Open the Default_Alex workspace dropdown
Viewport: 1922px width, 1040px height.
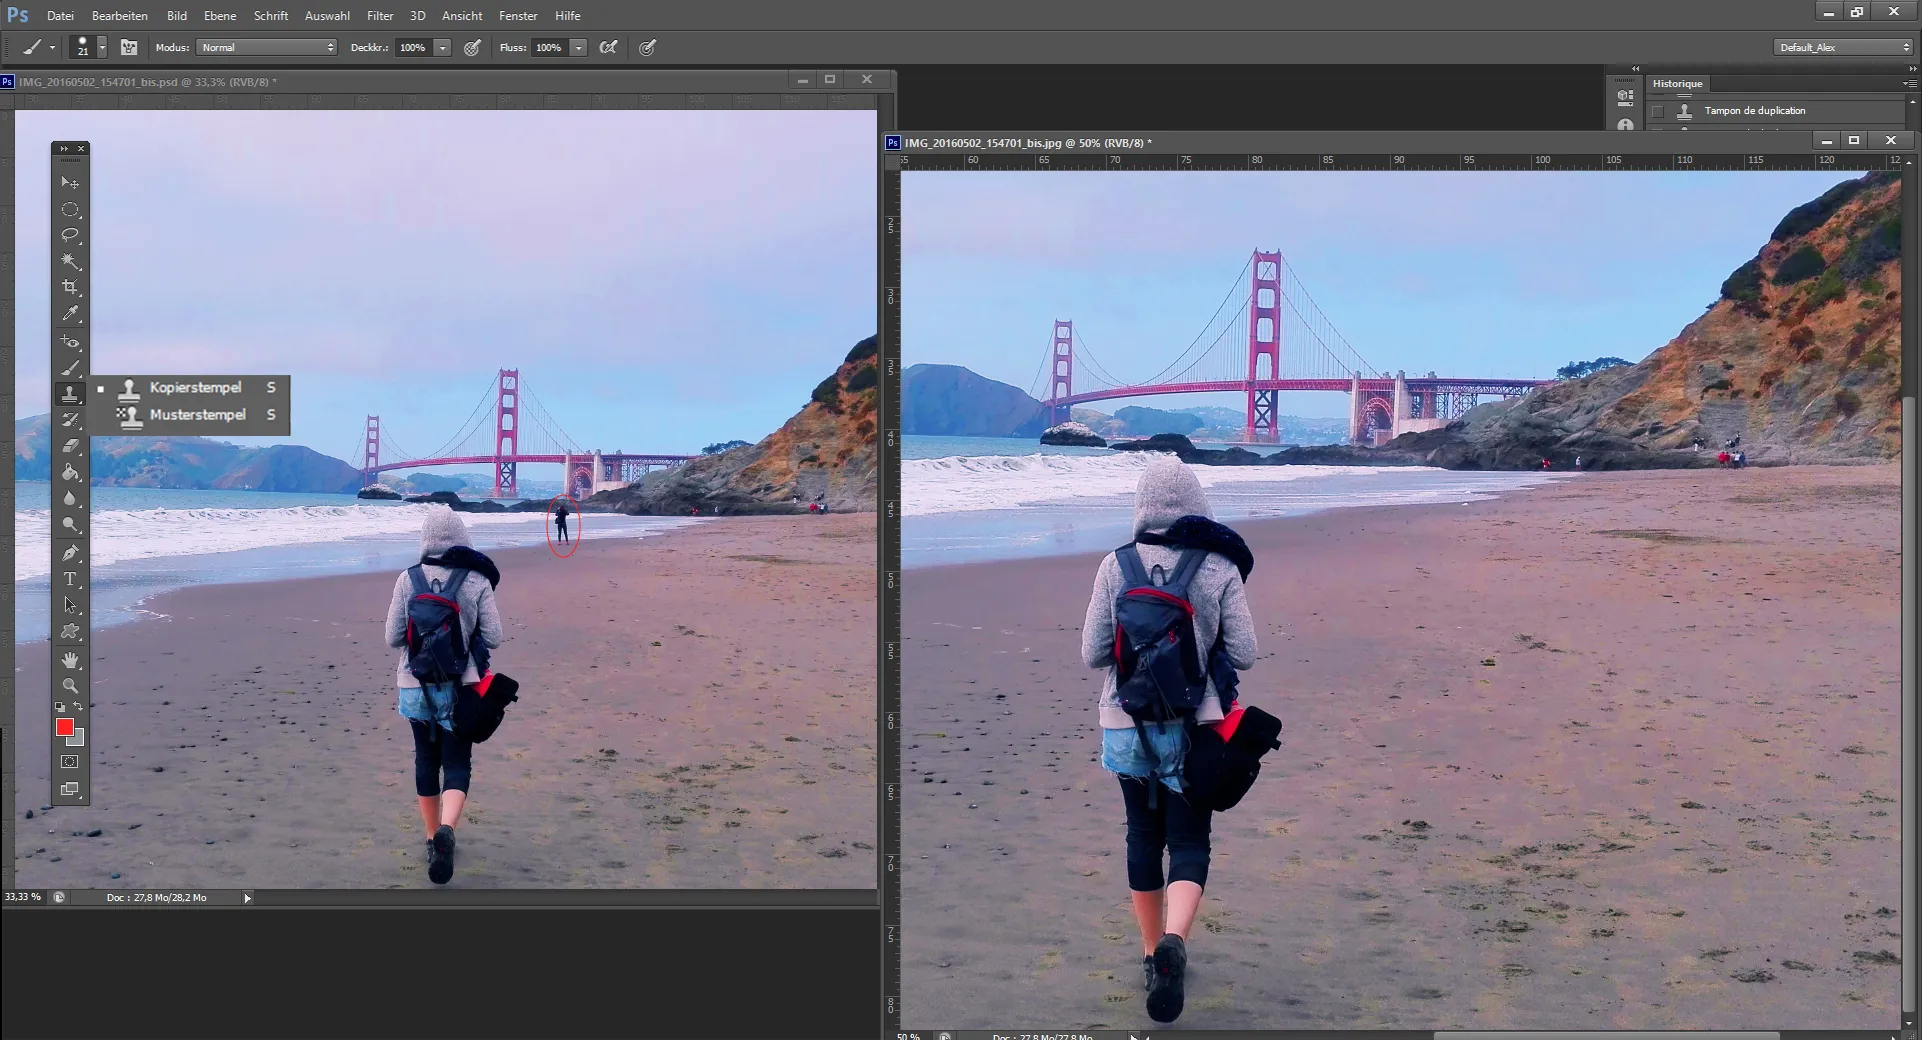[1843, 47]
